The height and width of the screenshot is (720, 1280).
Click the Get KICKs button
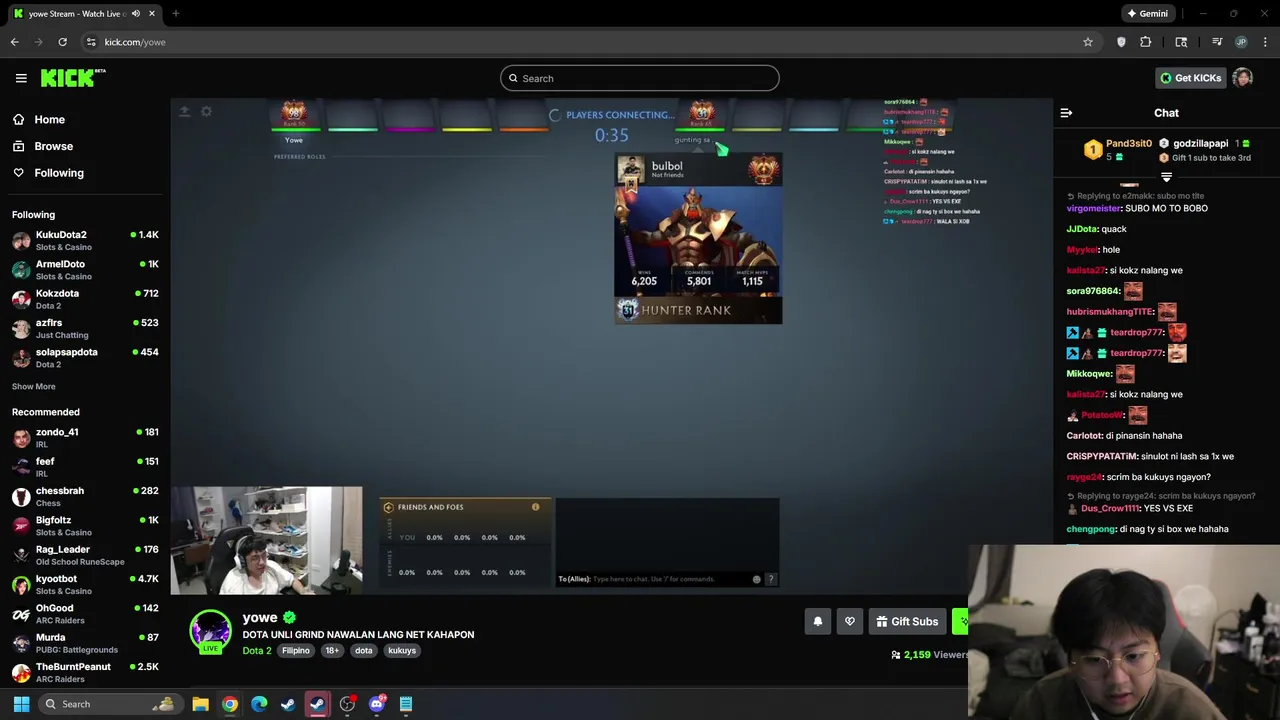click(1190, 78)
